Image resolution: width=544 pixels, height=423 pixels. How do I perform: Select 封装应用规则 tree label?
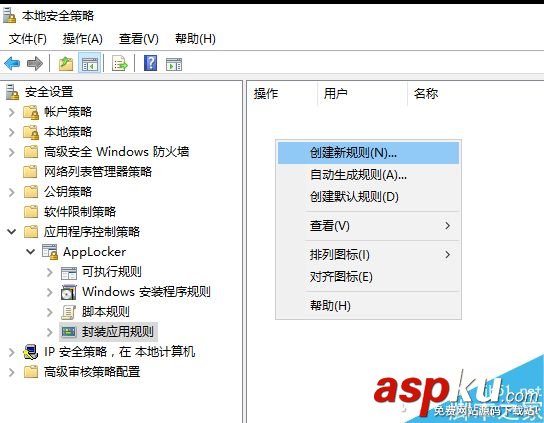[118, 332]
